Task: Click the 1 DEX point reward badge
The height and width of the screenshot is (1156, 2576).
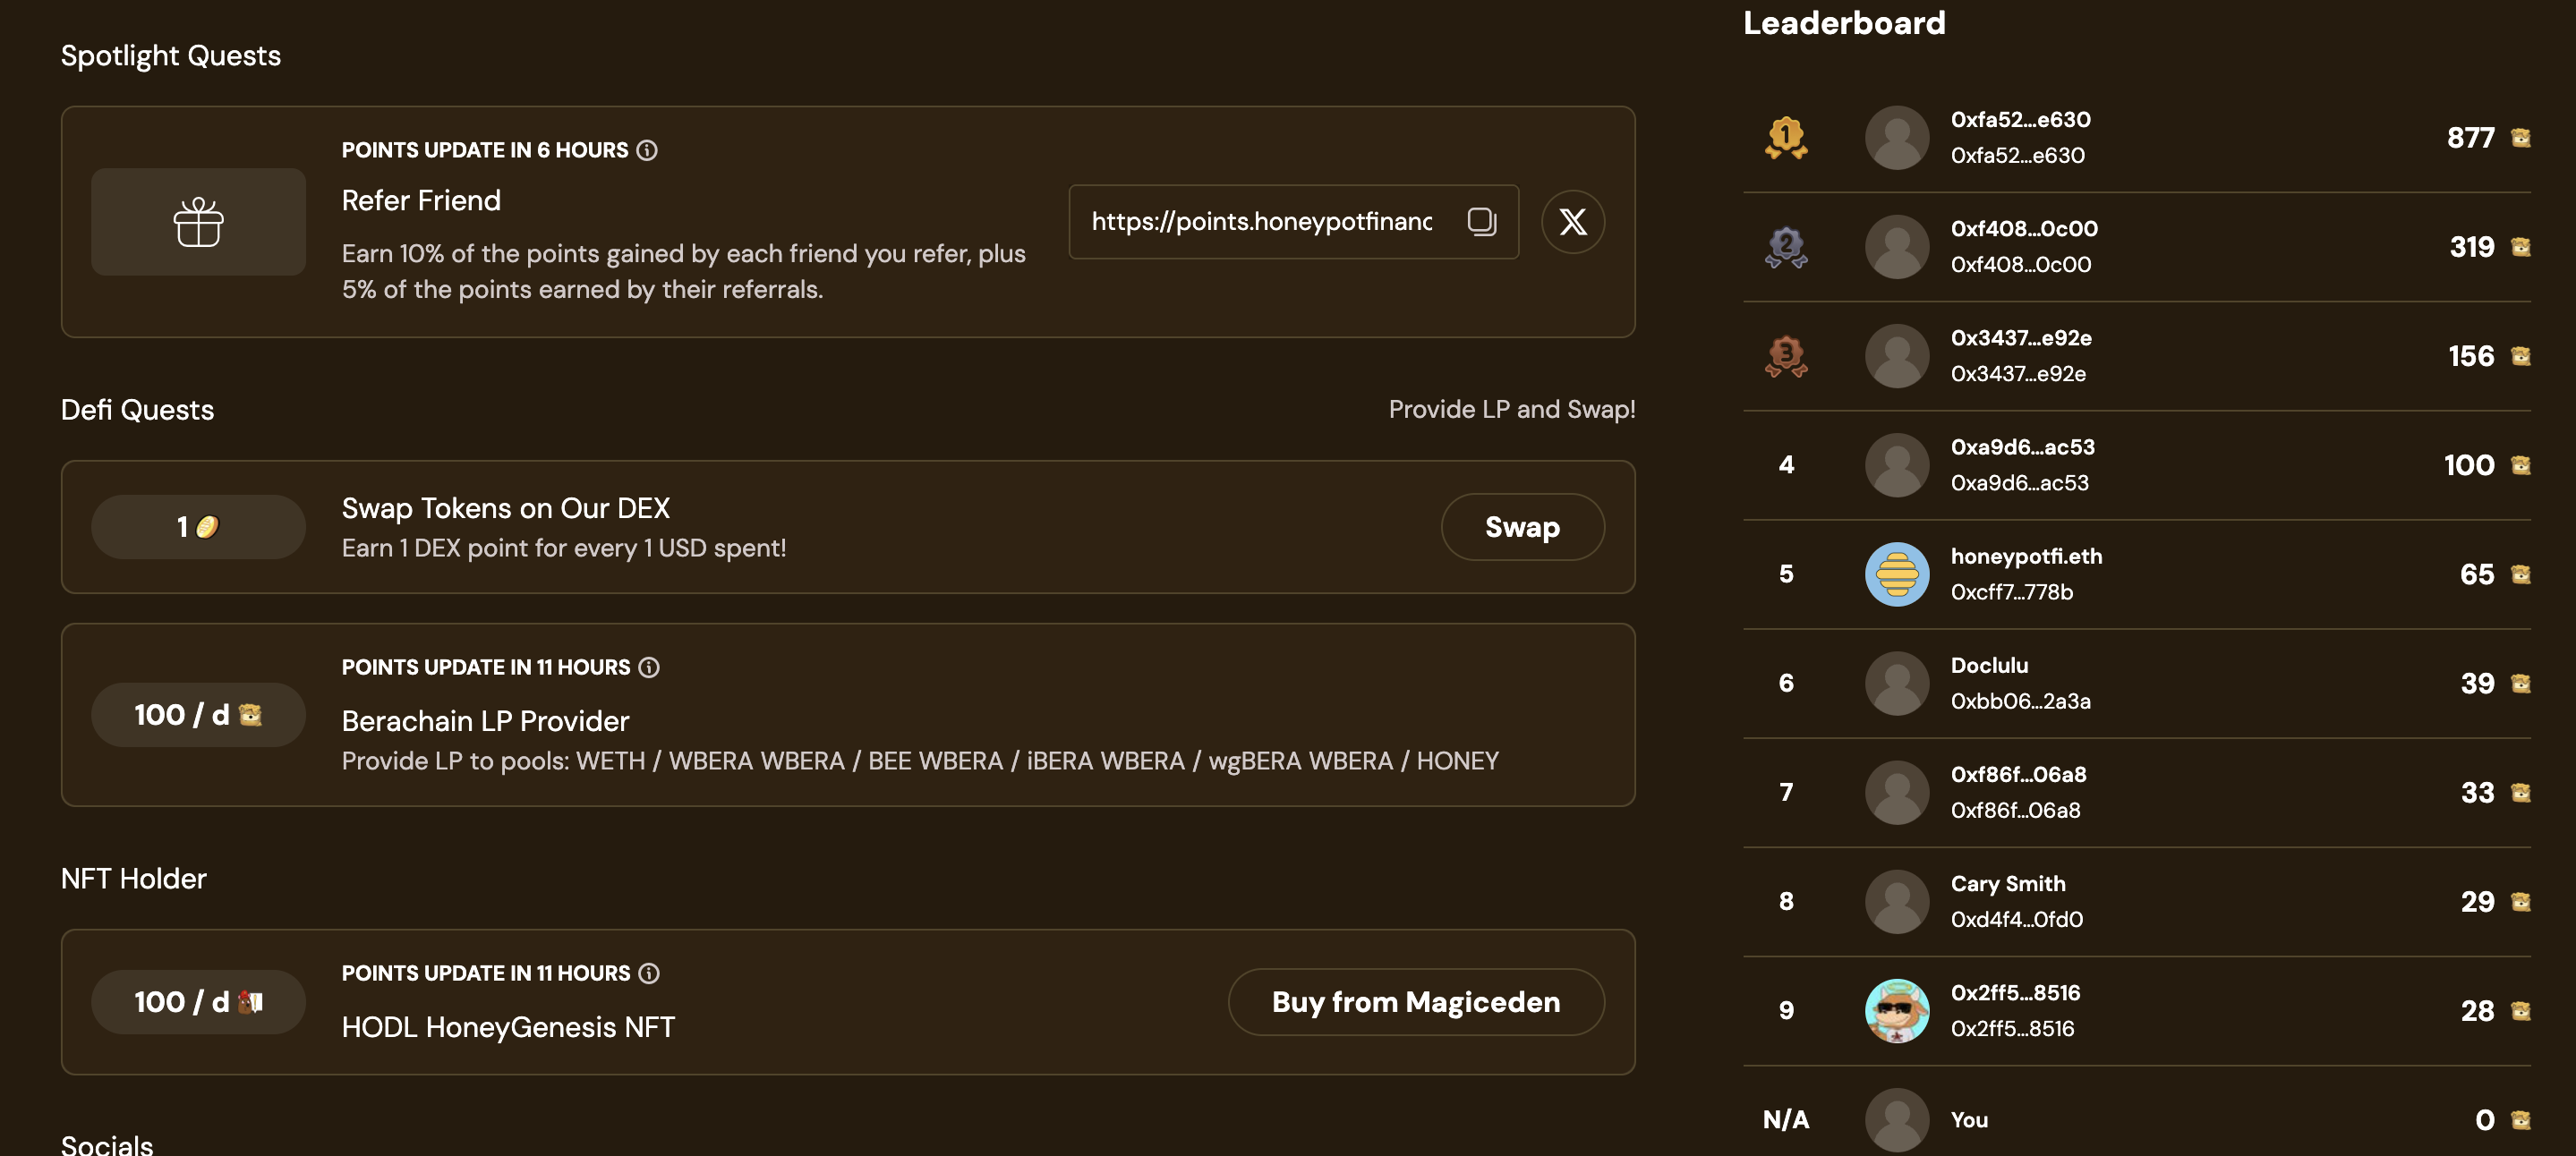Action: (198, 527)
